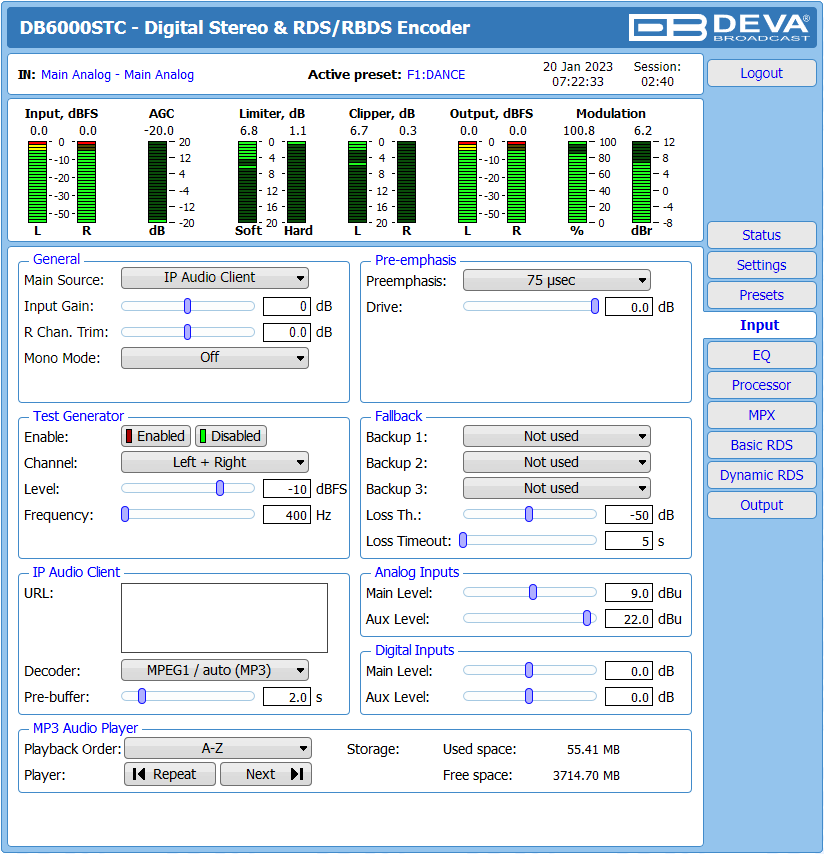This screenshot has width=824, height=854.
Task: Click the test generator Level slider handle
Action: click(x=220, y=489)
